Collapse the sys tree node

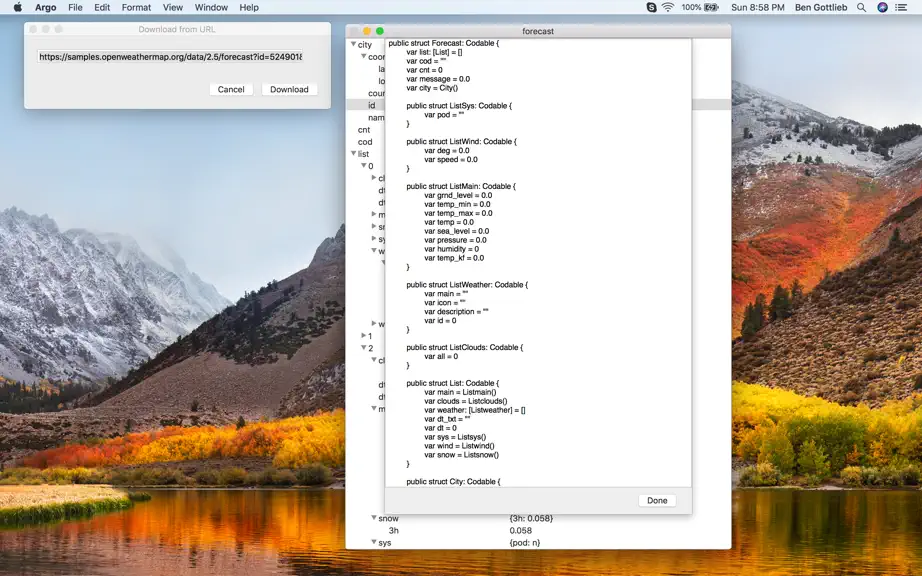373,542
